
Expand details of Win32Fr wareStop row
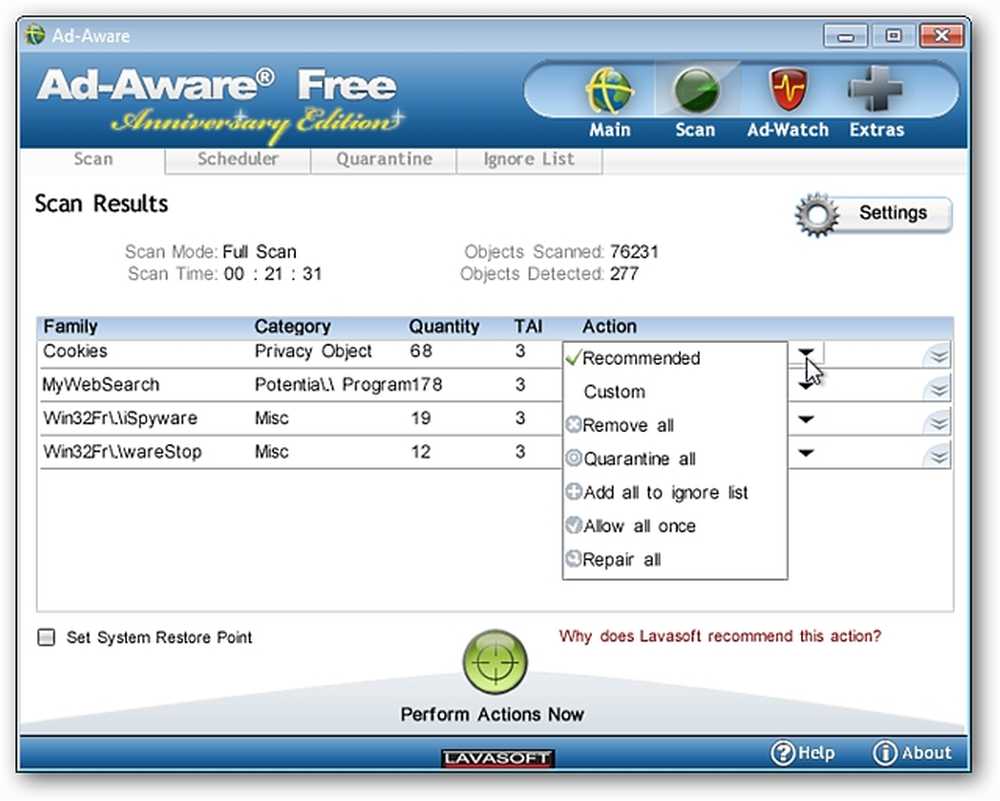click(938, 456)
